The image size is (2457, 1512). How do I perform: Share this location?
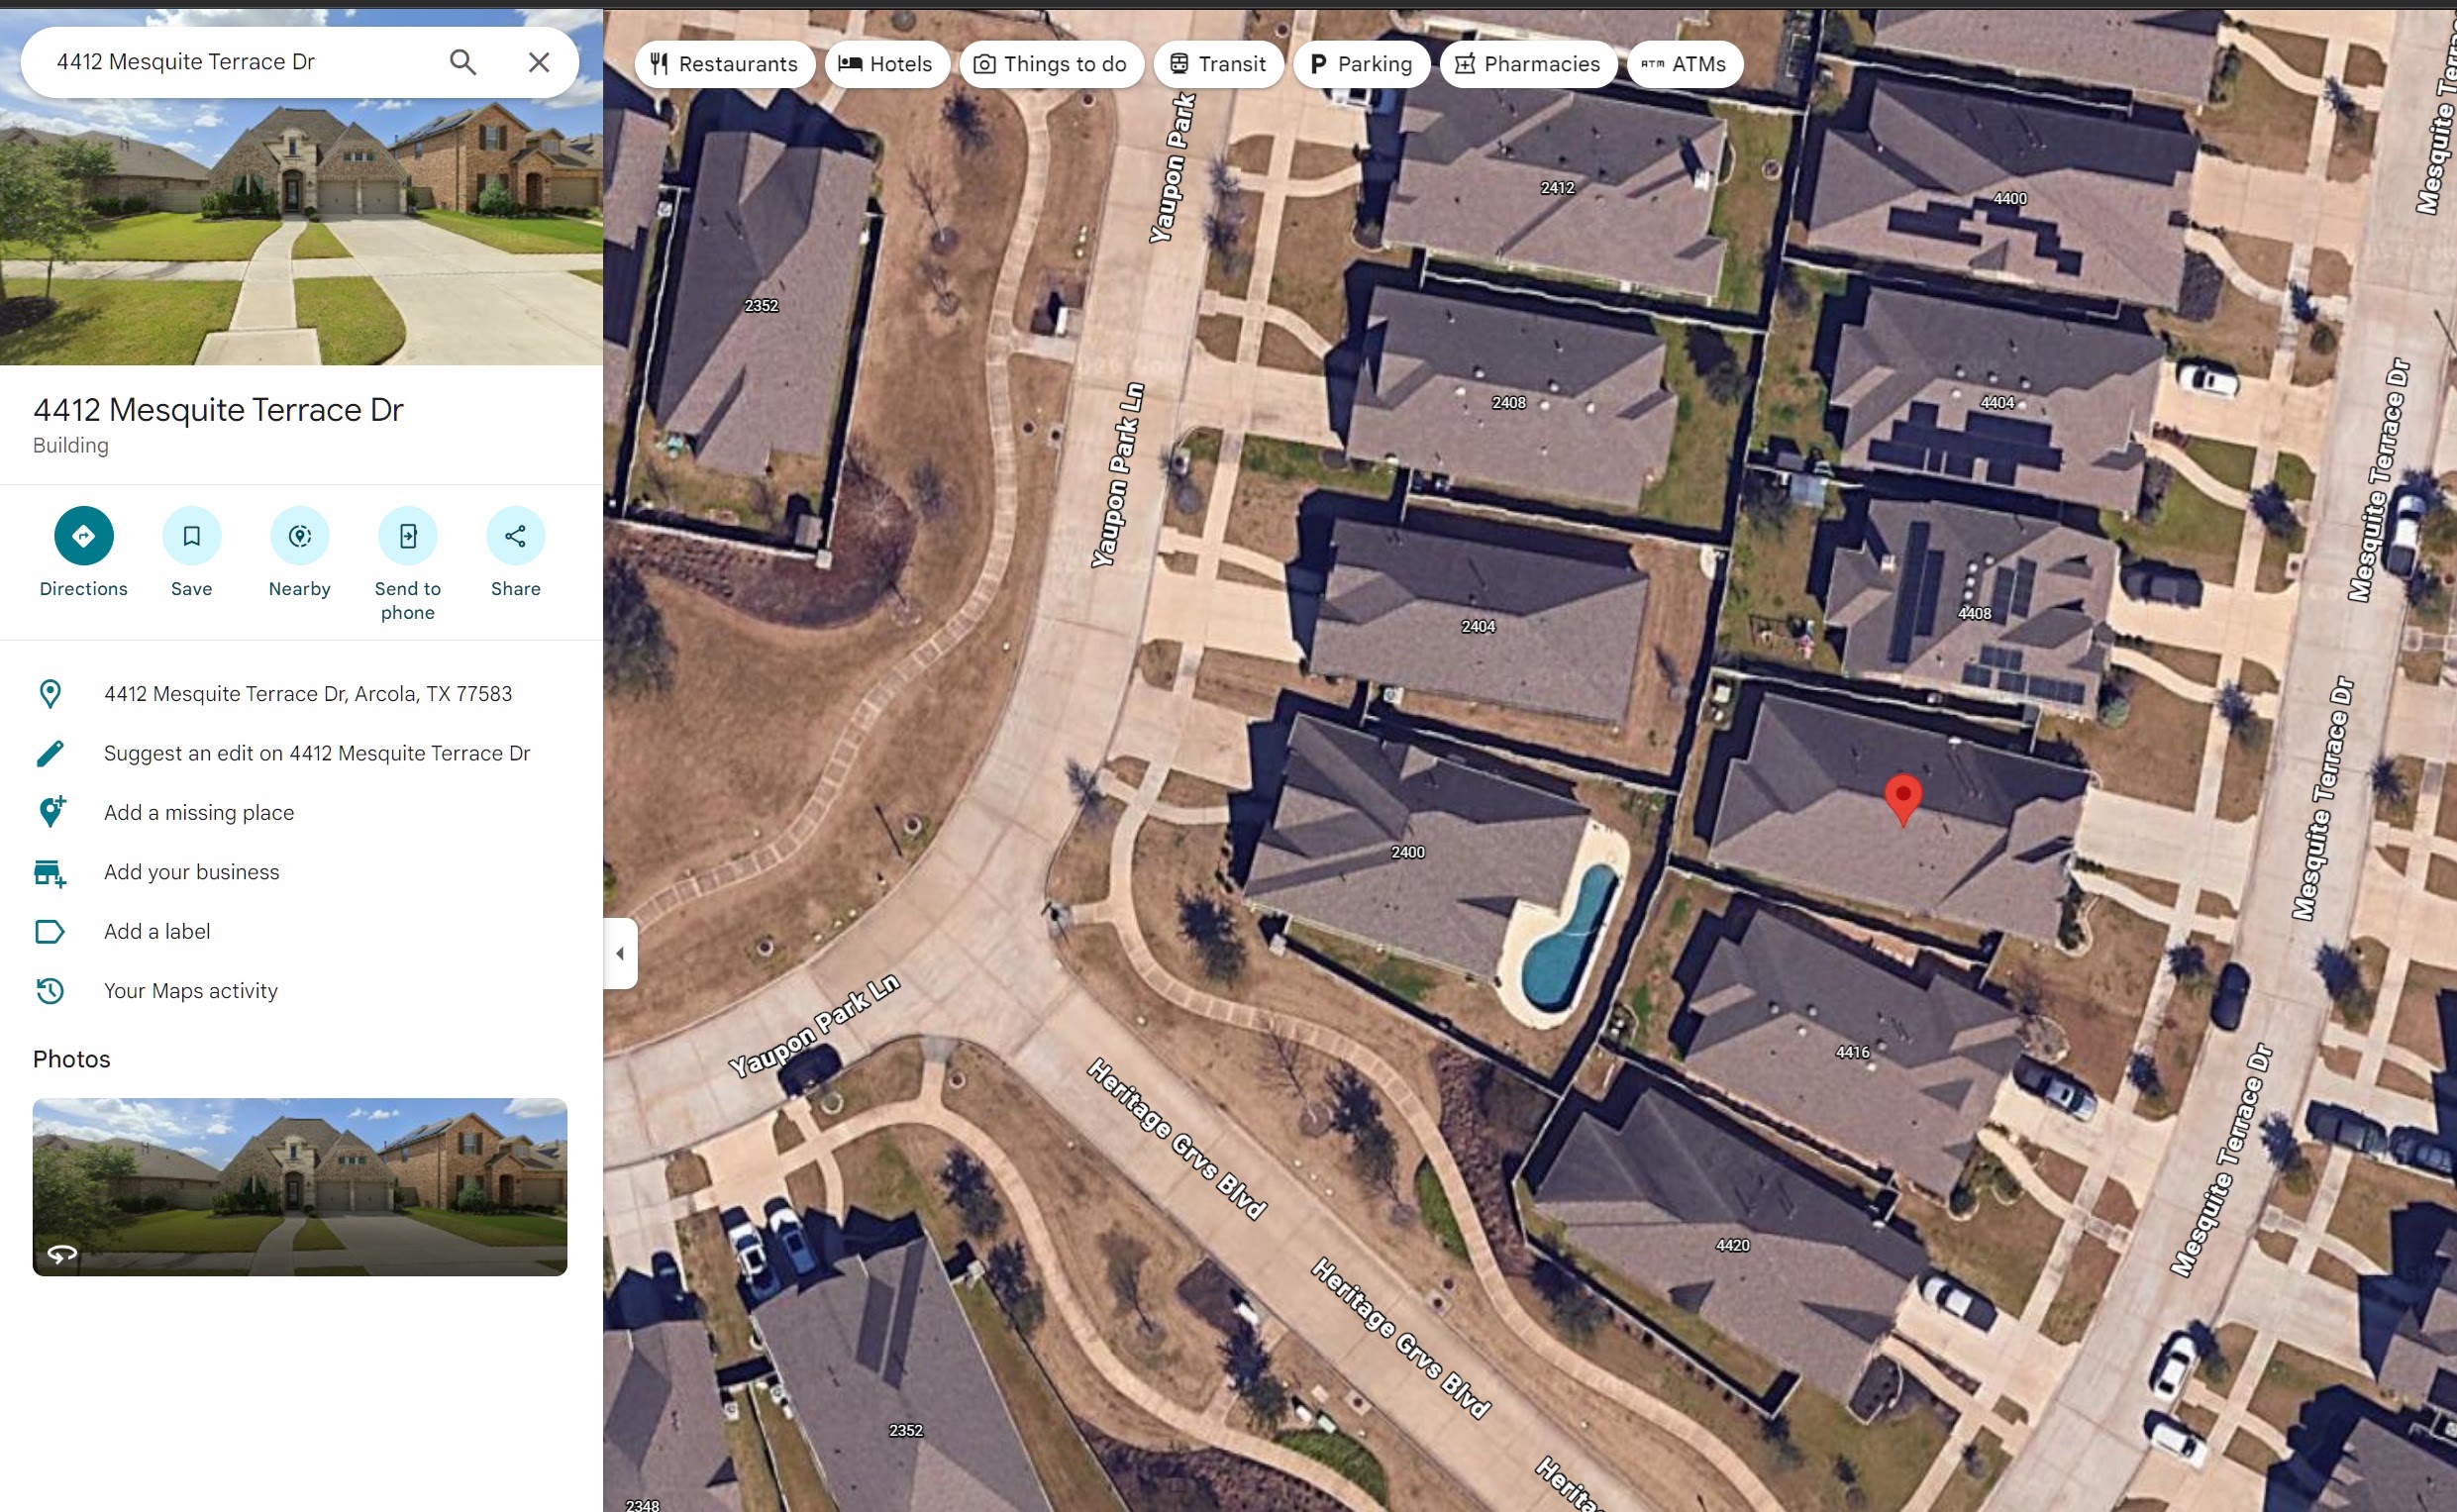[x=515, y=536]
